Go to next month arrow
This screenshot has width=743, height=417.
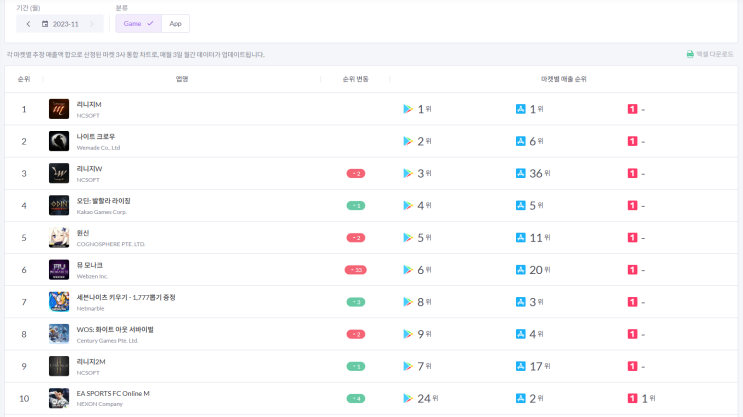[91, 24]
